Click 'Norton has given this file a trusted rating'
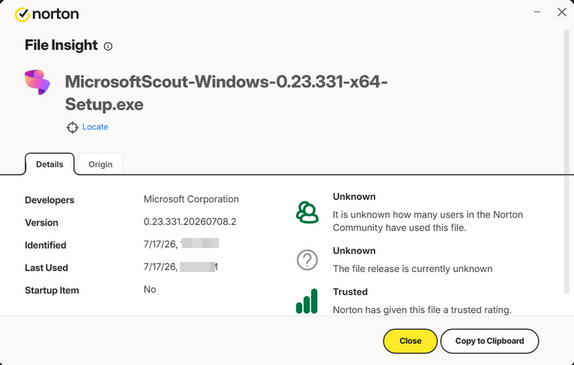 [422, 310]
